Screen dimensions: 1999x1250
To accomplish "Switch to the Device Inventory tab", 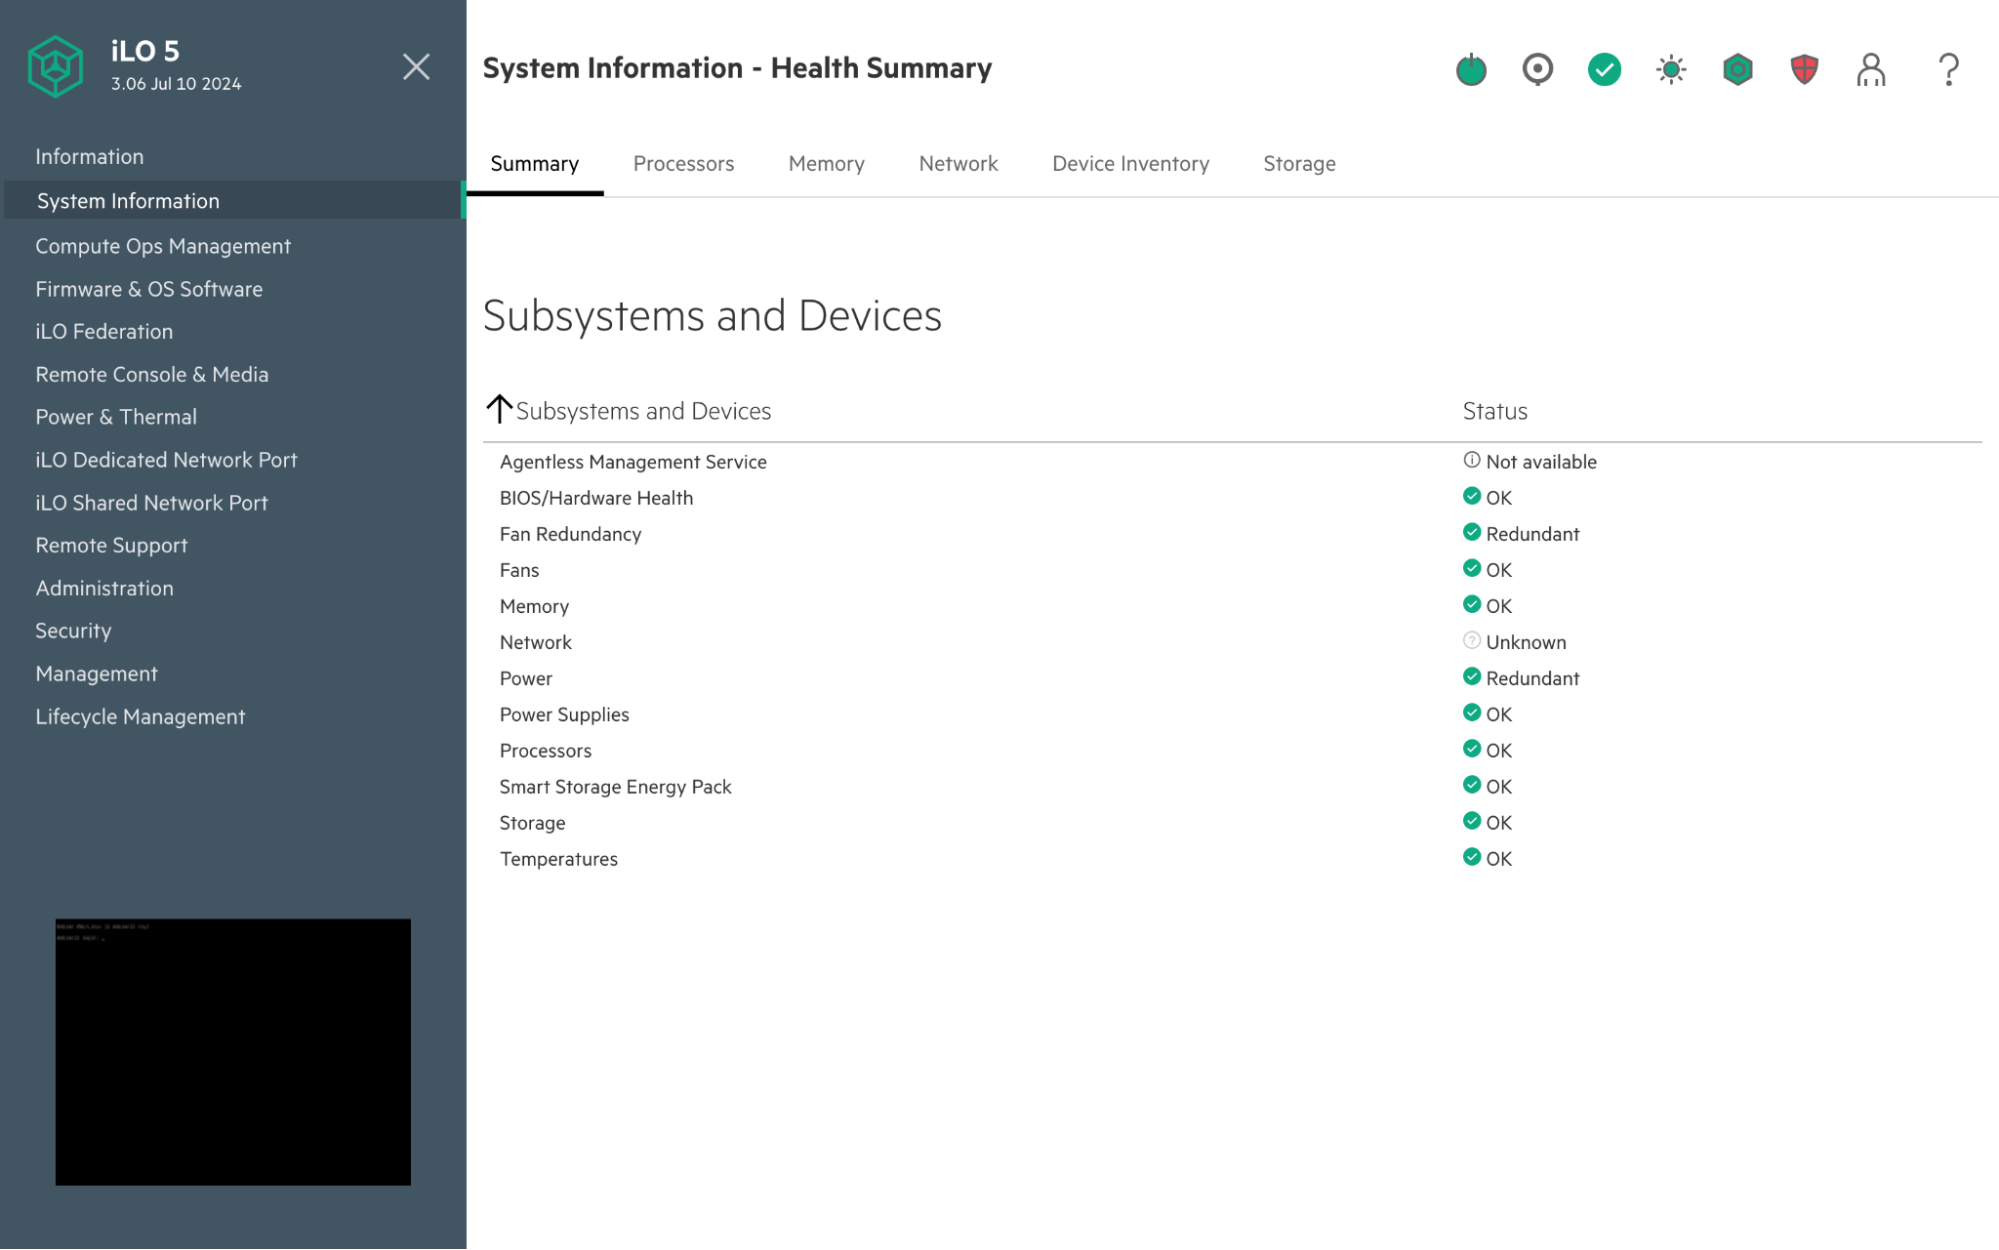I will pyautogui.click(x=1130, y=164).
